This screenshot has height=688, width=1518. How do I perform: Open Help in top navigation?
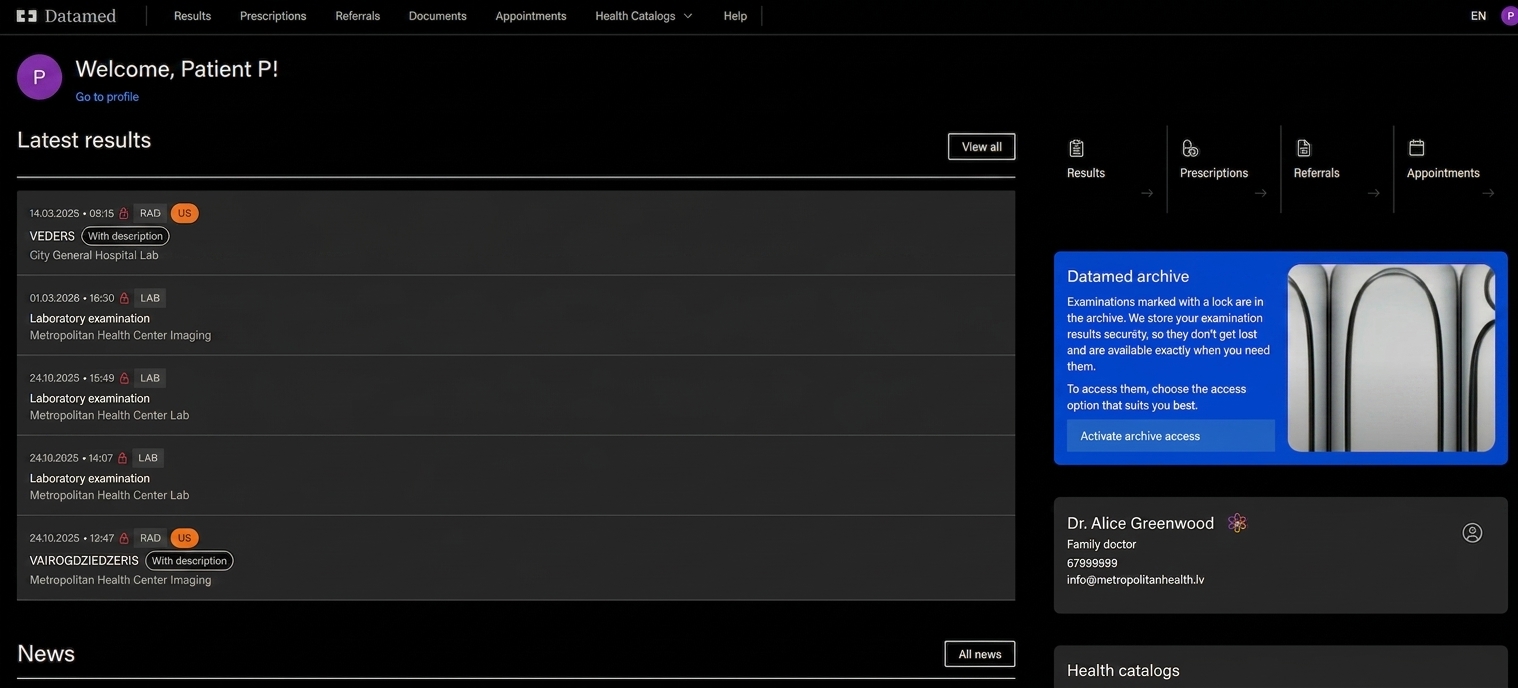coord(735,16)
